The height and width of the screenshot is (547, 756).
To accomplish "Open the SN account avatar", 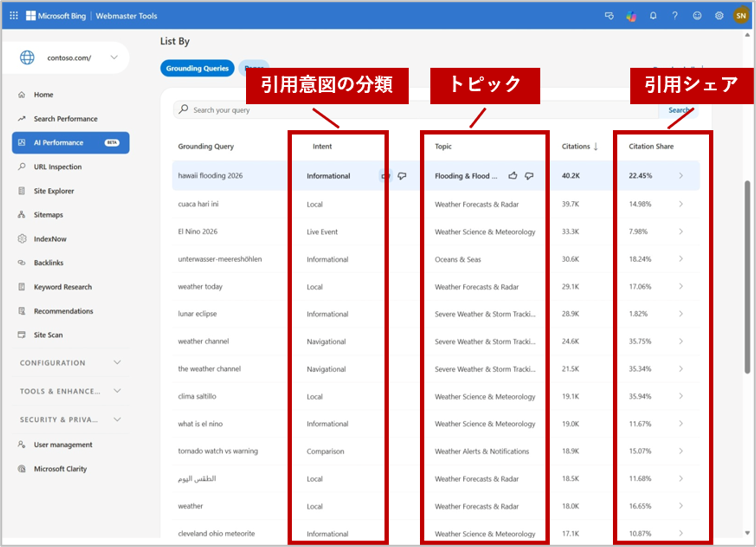I will (x=741, y=16).
